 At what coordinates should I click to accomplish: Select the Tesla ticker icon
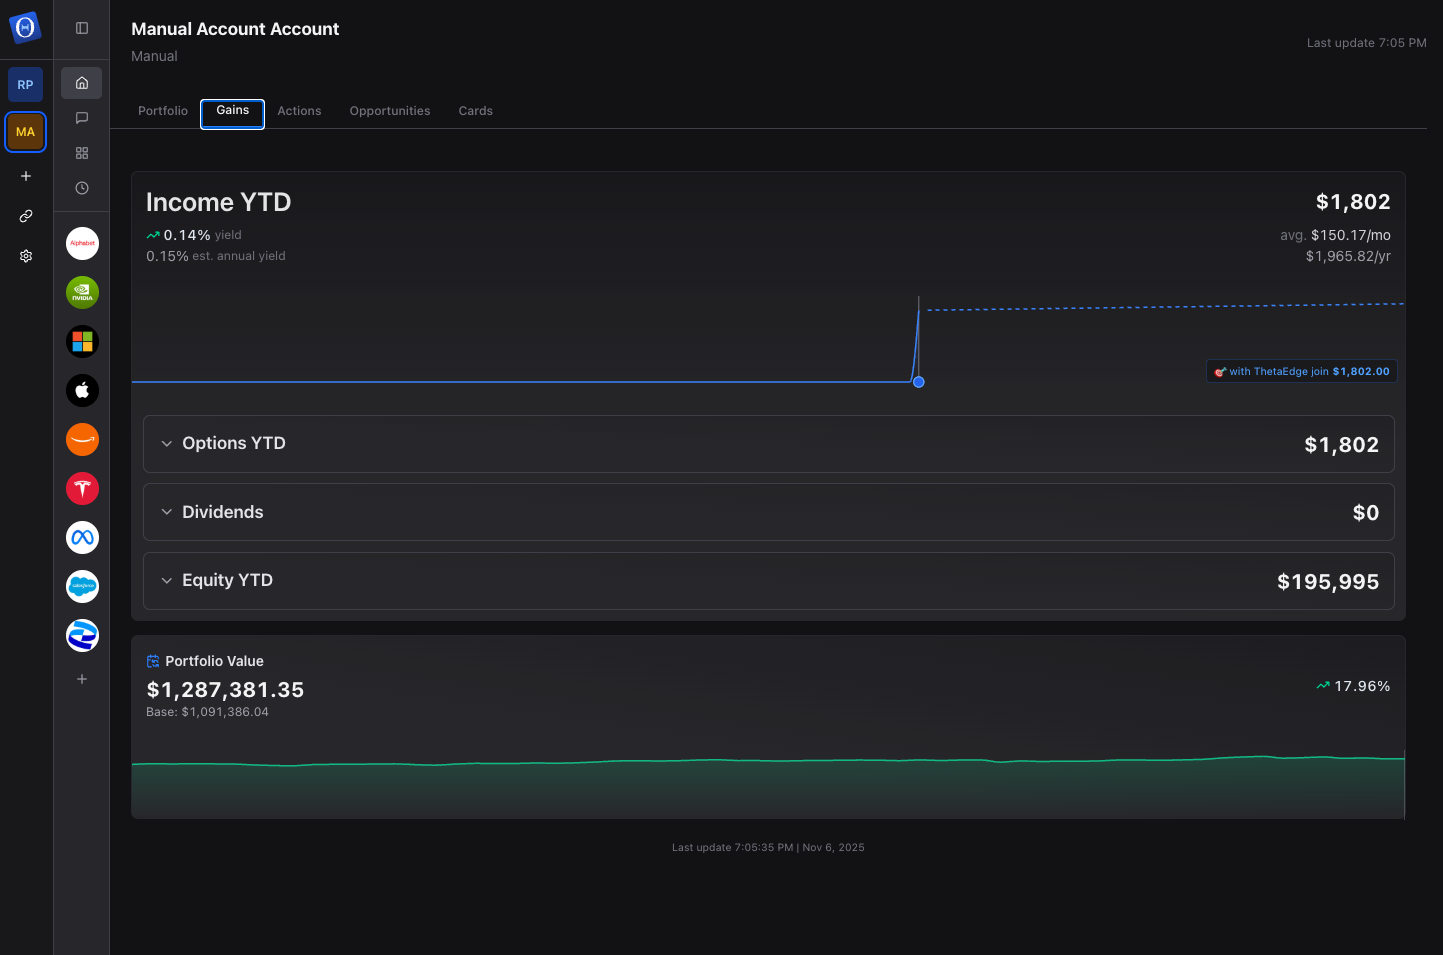tap(82, 488)
